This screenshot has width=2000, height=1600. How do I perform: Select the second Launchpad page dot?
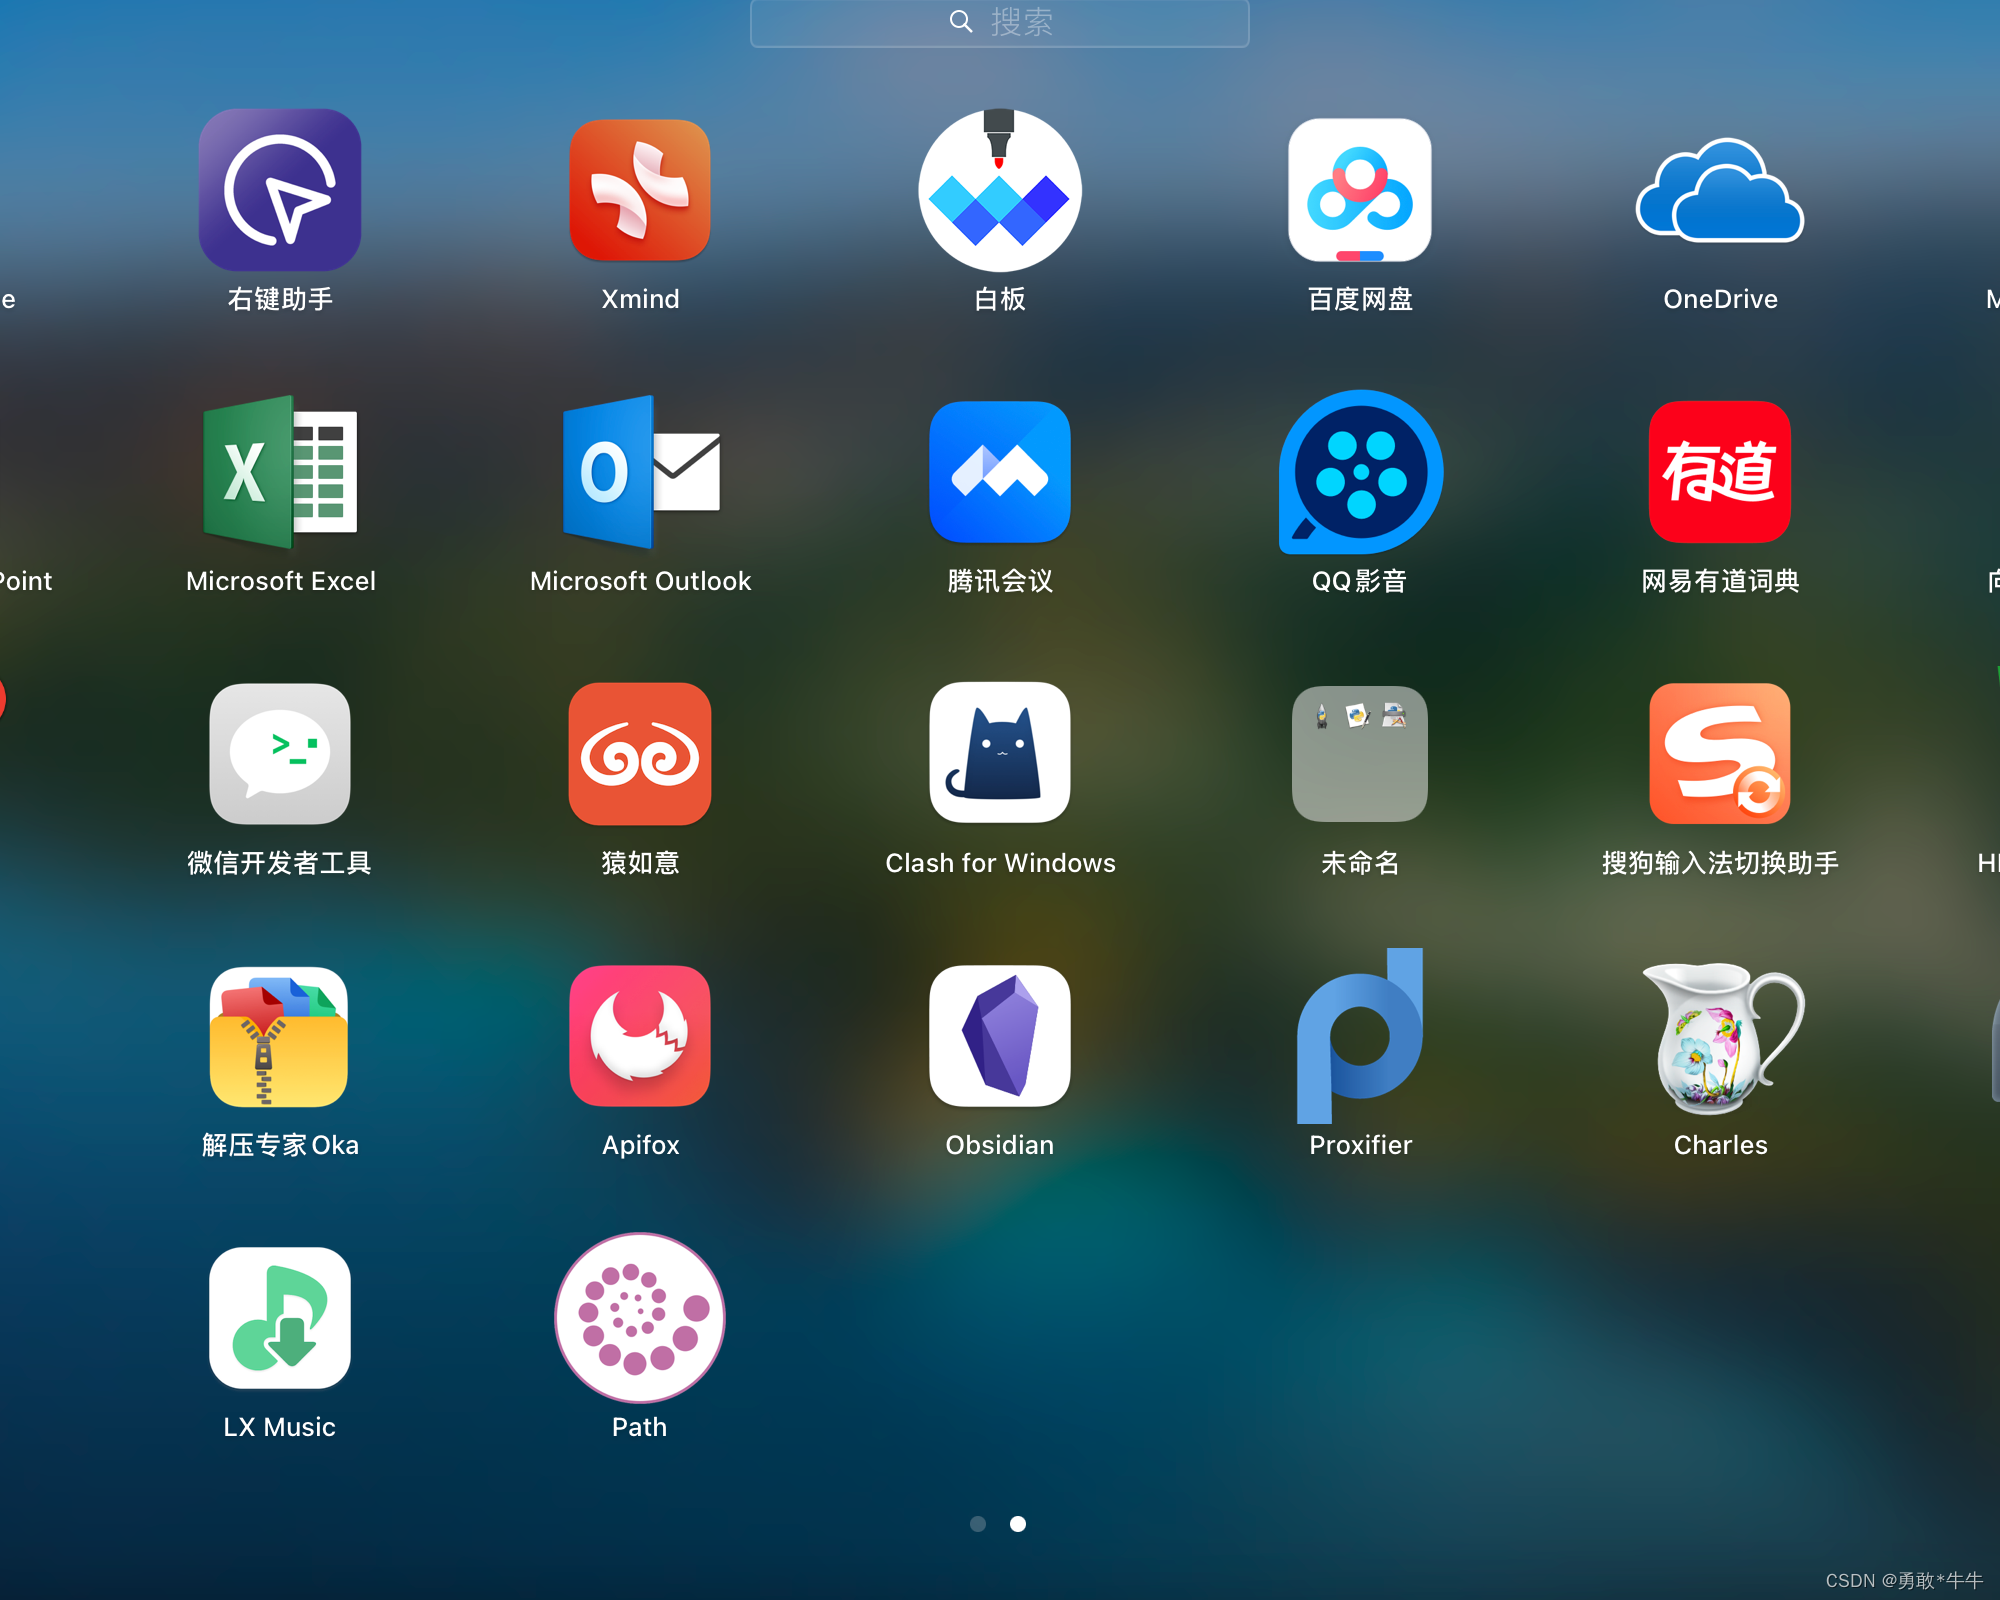click(1018, 1524)
